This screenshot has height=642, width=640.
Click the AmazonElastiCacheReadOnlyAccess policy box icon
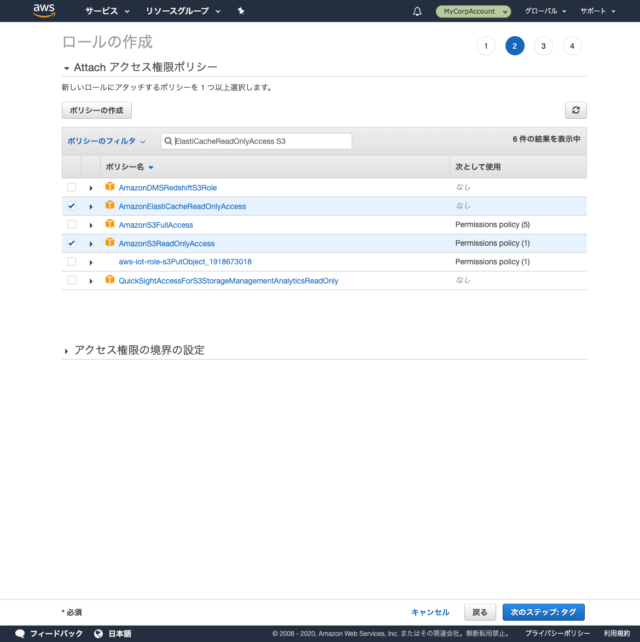110,205
